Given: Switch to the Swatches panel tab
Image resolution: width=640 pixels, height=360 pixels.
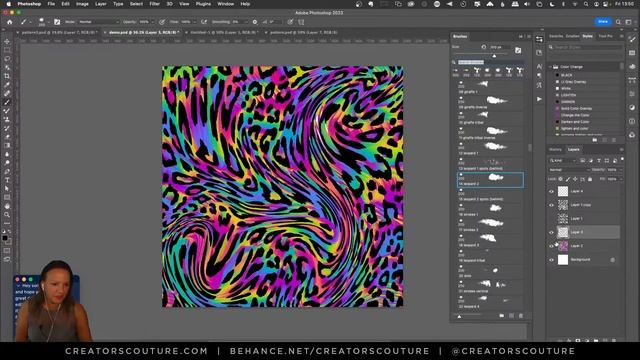Looking at the screenshot, I should click(x=556, y=36).
